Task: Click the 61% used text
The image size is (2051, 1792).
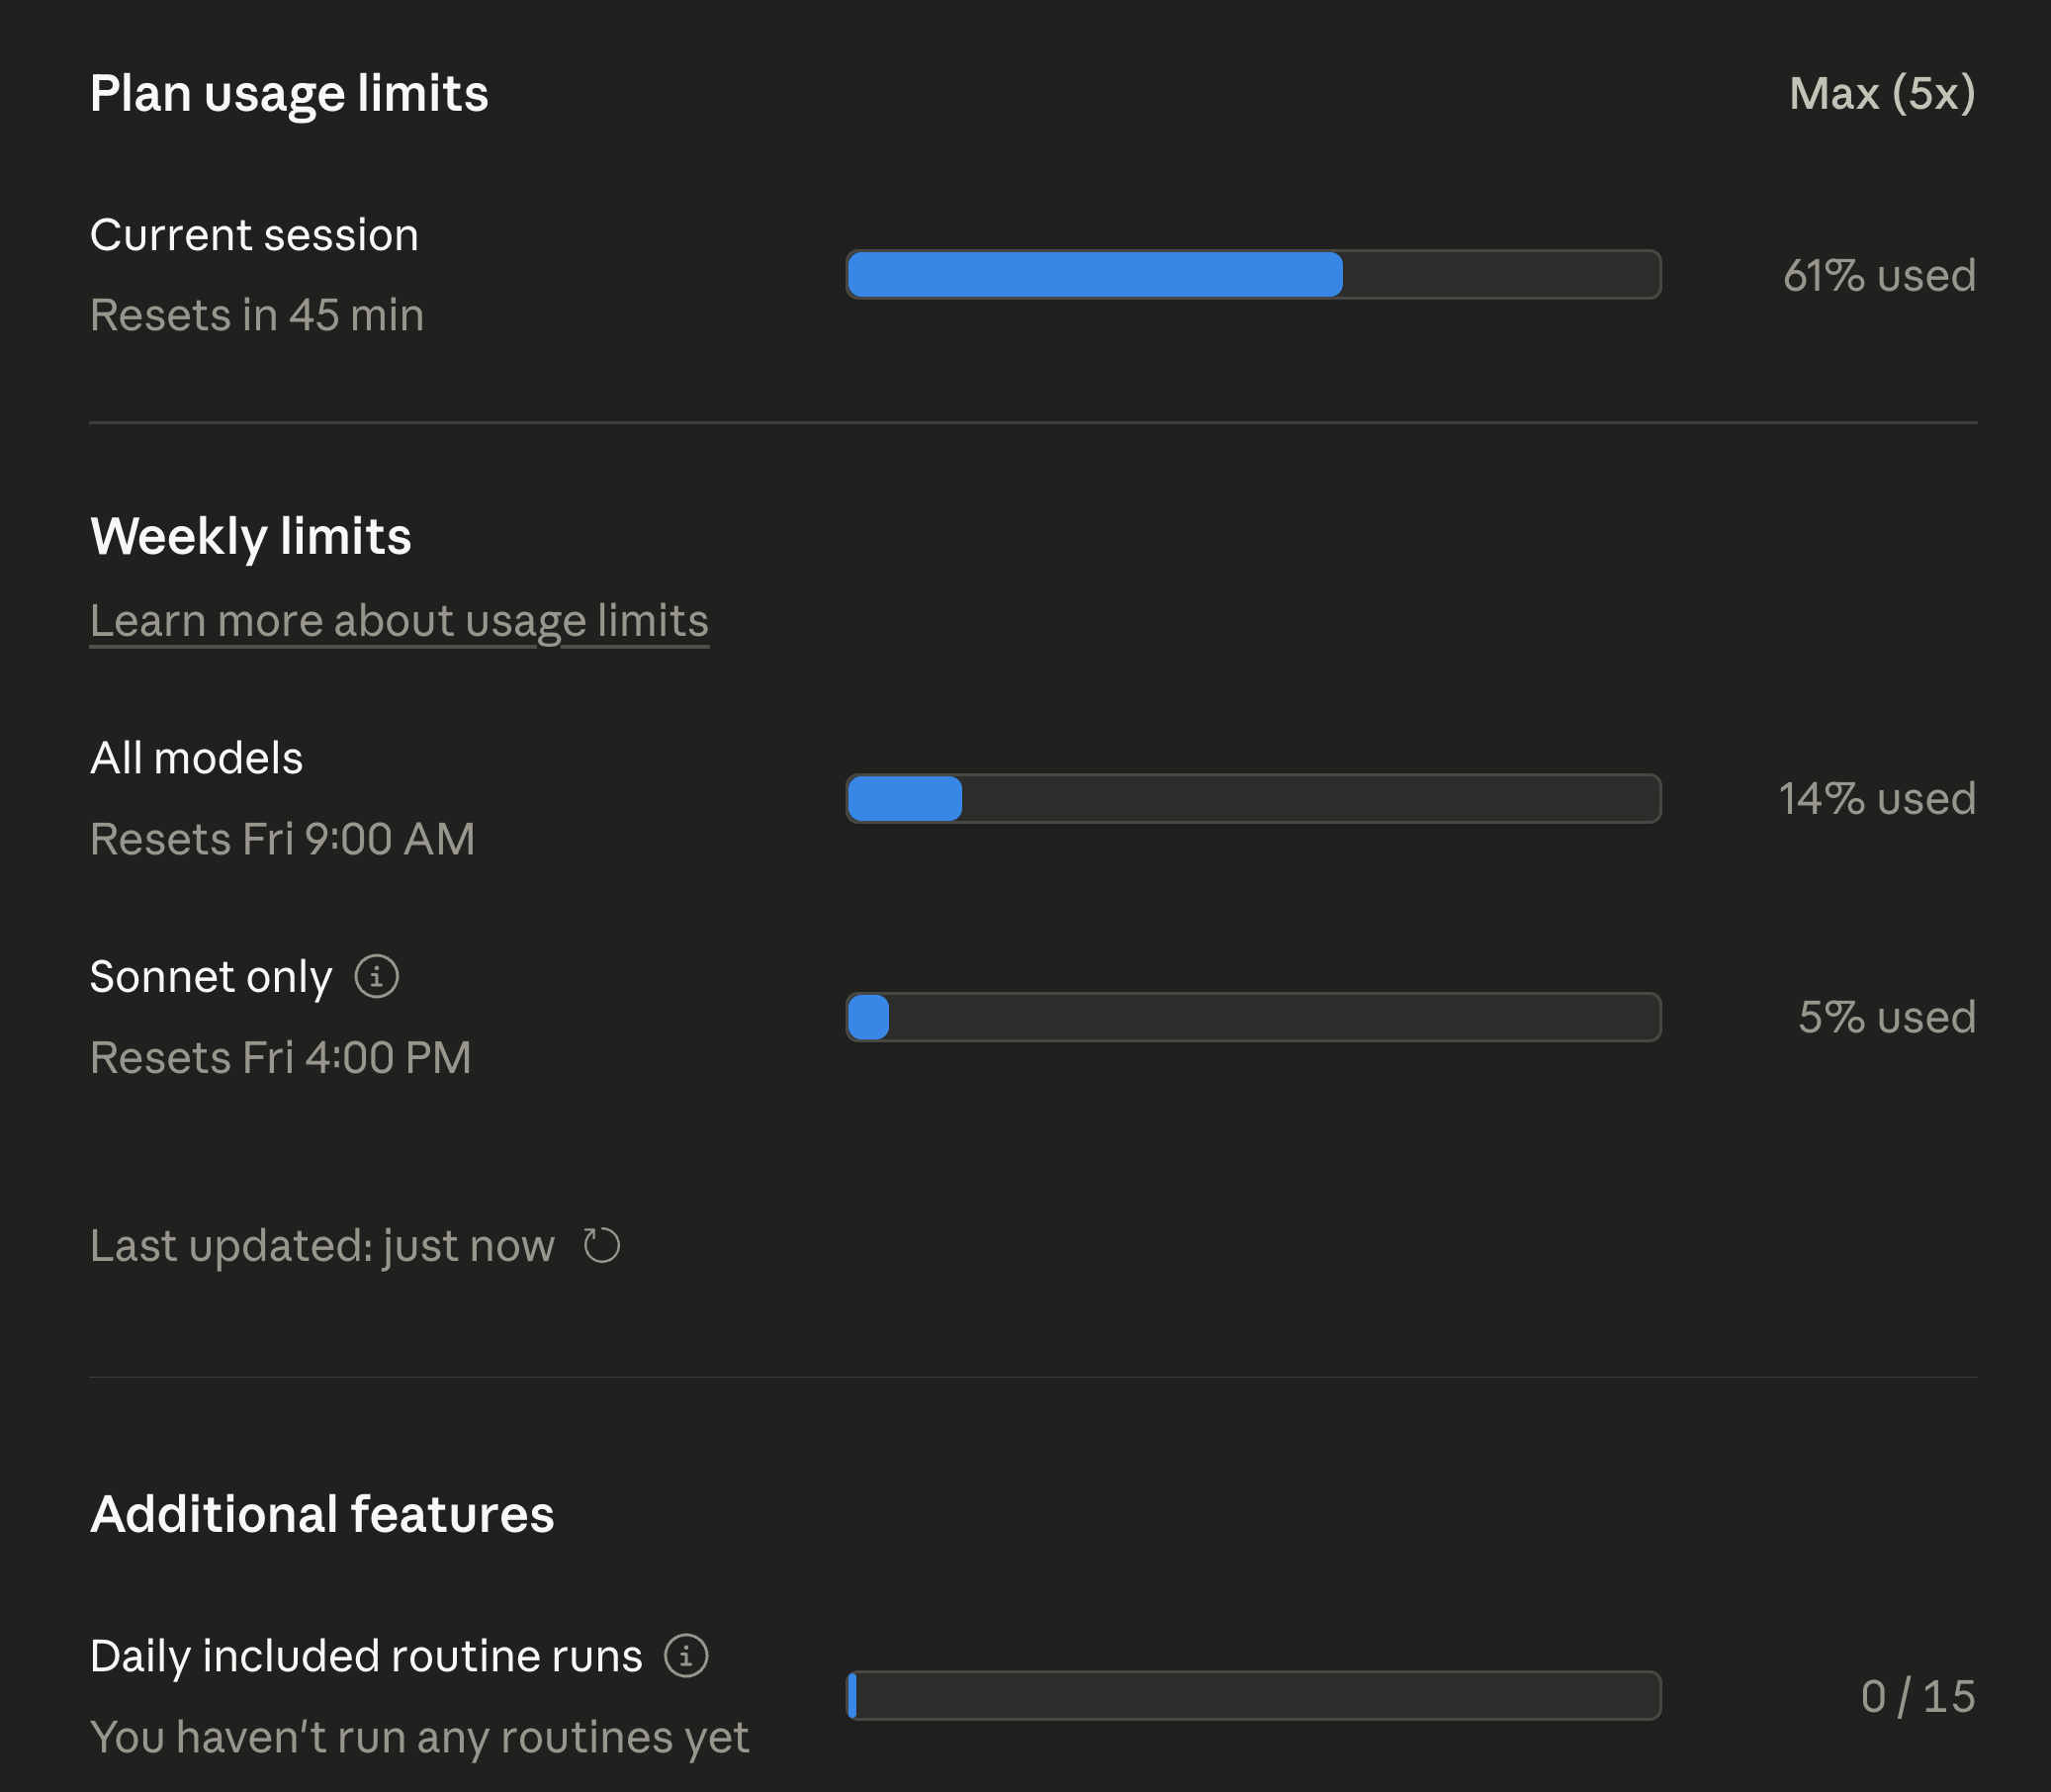Action: click(1879, 276)
